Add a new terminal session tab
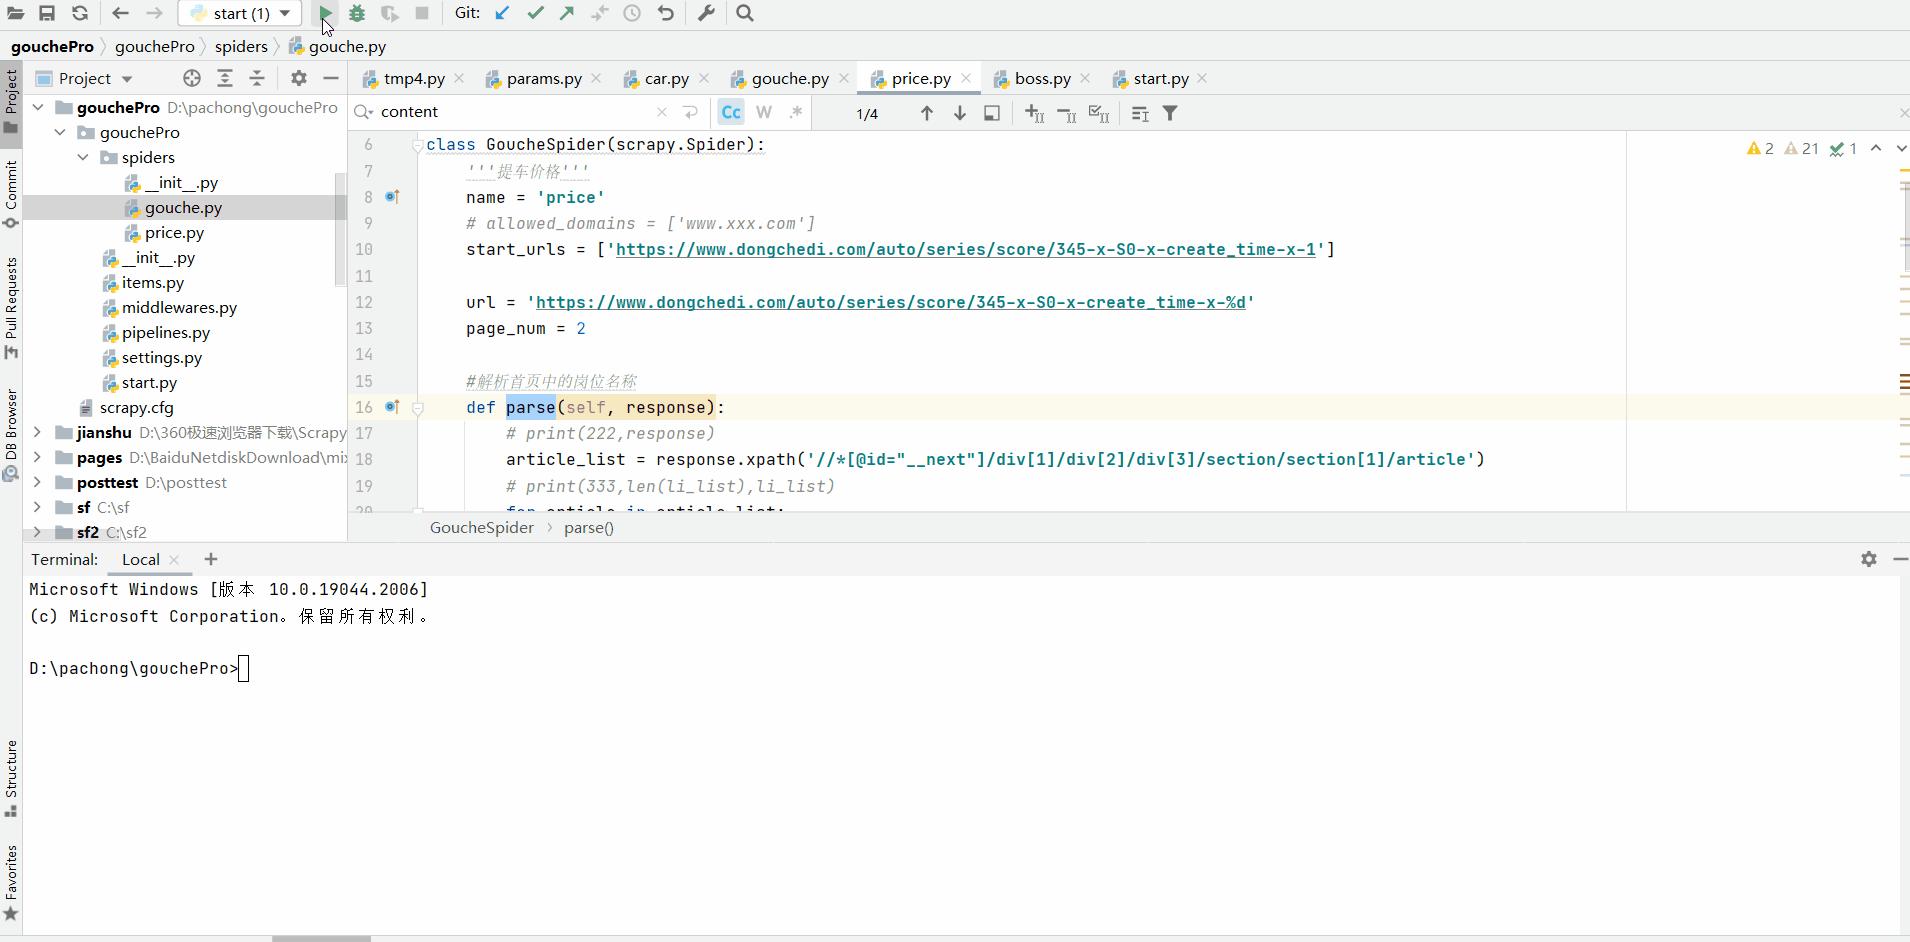 [x=210, y=559]
